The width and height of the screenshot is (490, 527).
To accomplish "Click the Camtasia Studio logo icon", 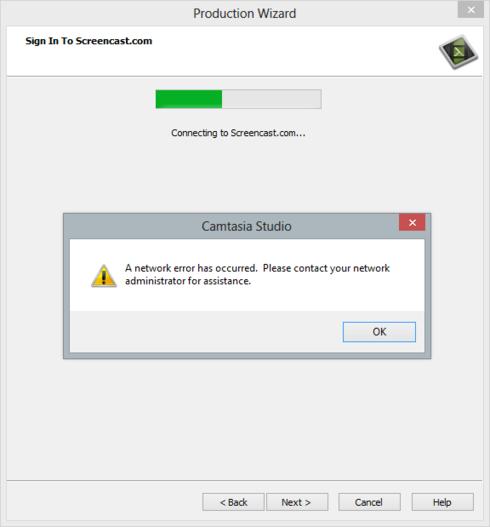I will click(x=459, y=52).
